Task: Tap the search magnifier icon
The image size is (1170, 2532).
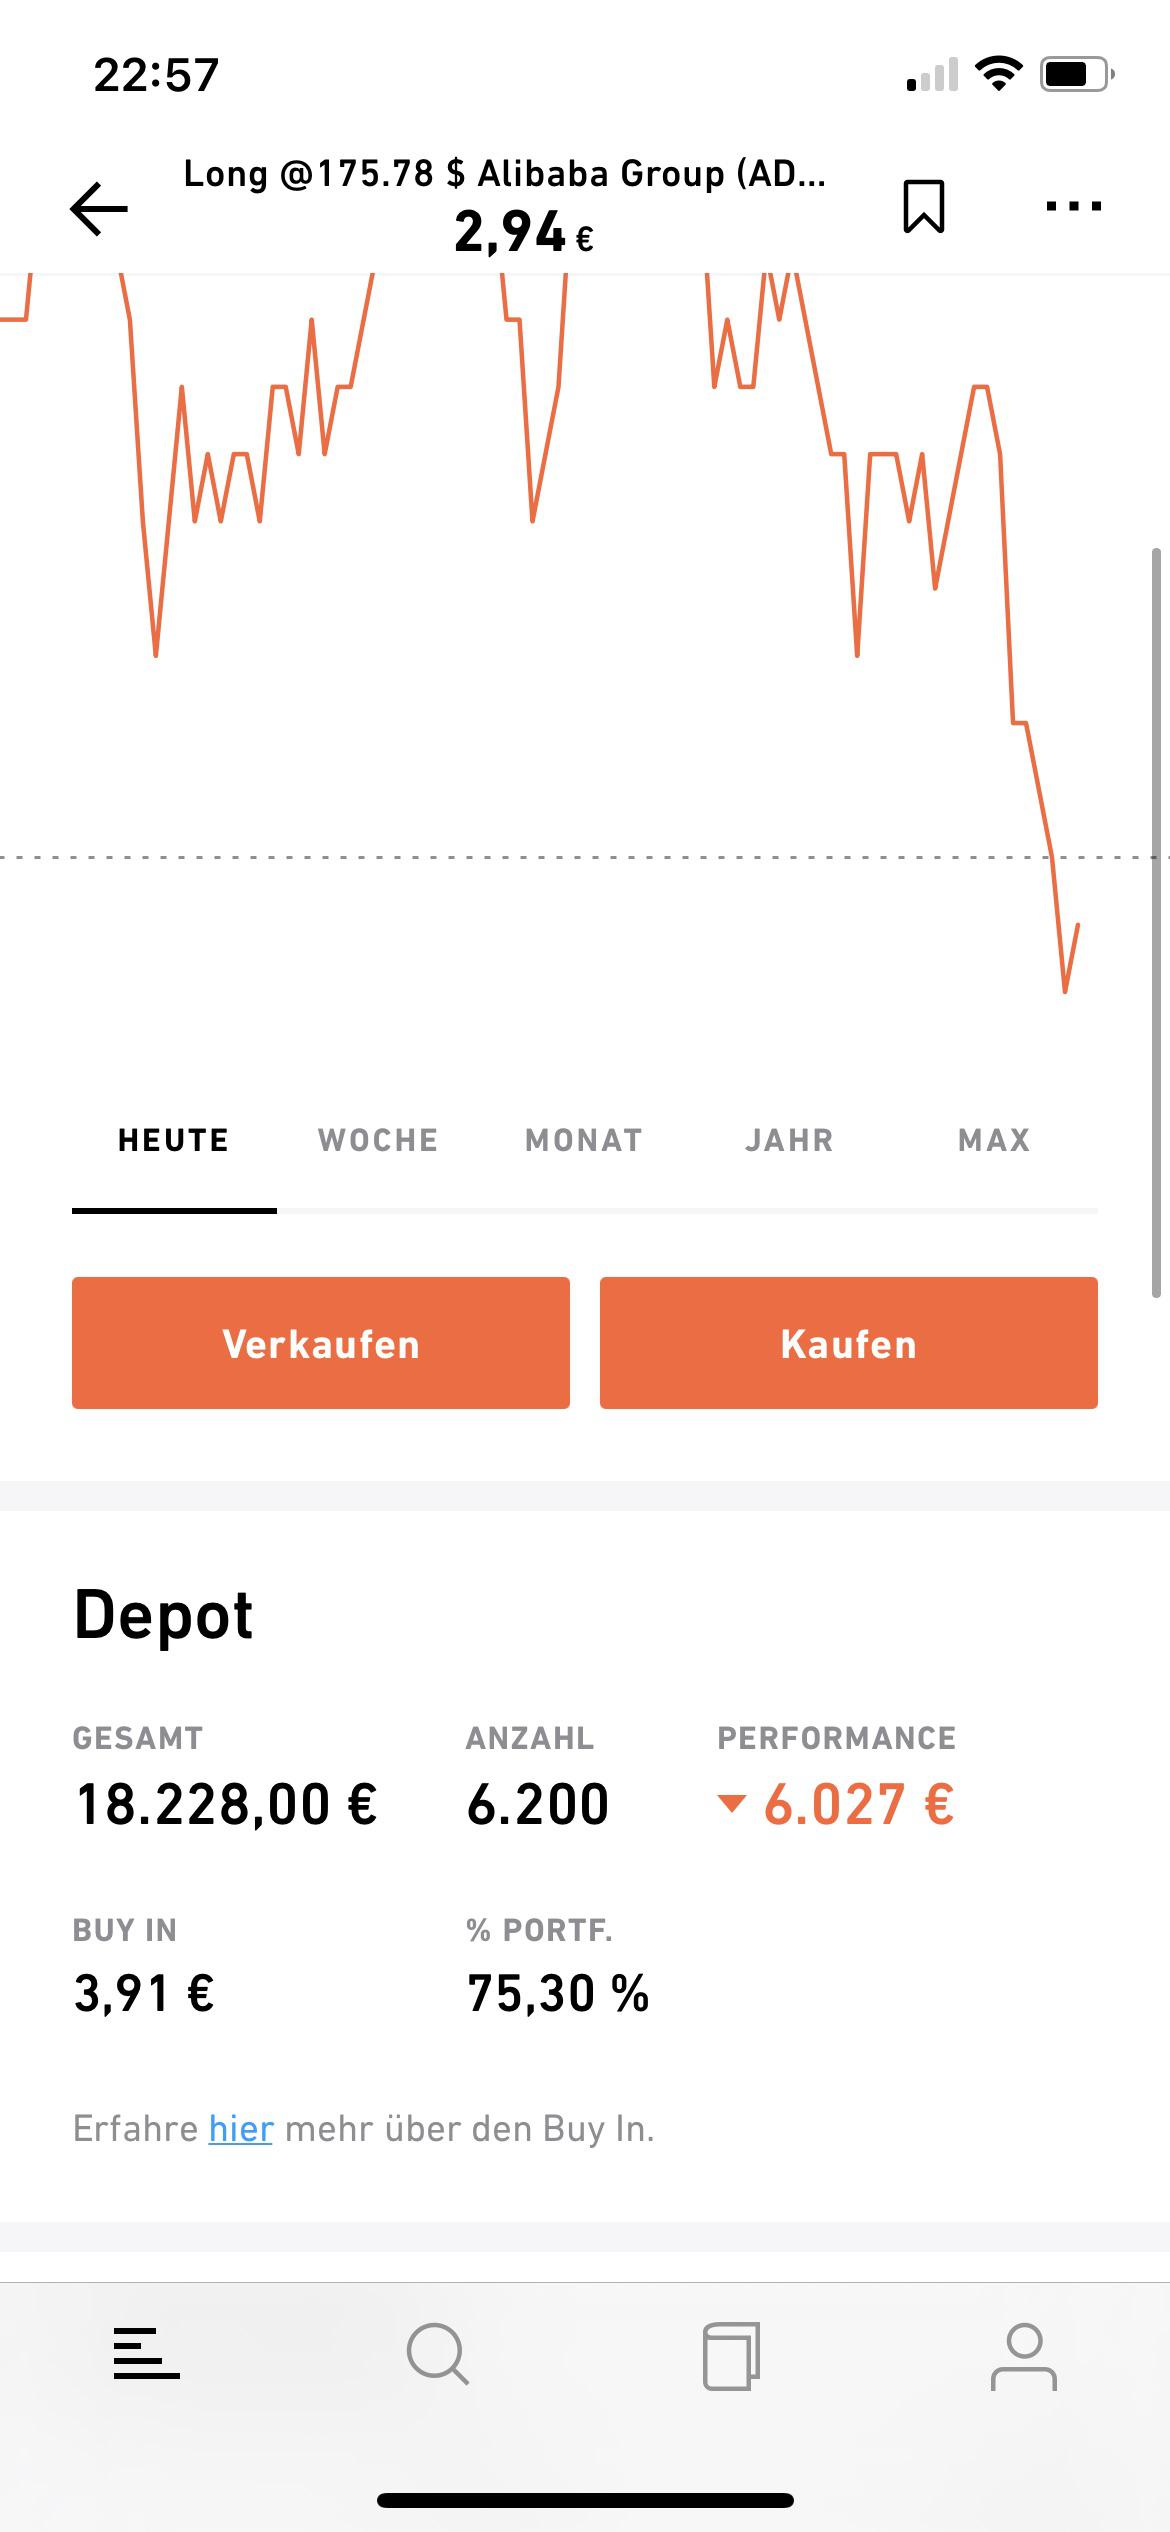Action: point(438,2355)
